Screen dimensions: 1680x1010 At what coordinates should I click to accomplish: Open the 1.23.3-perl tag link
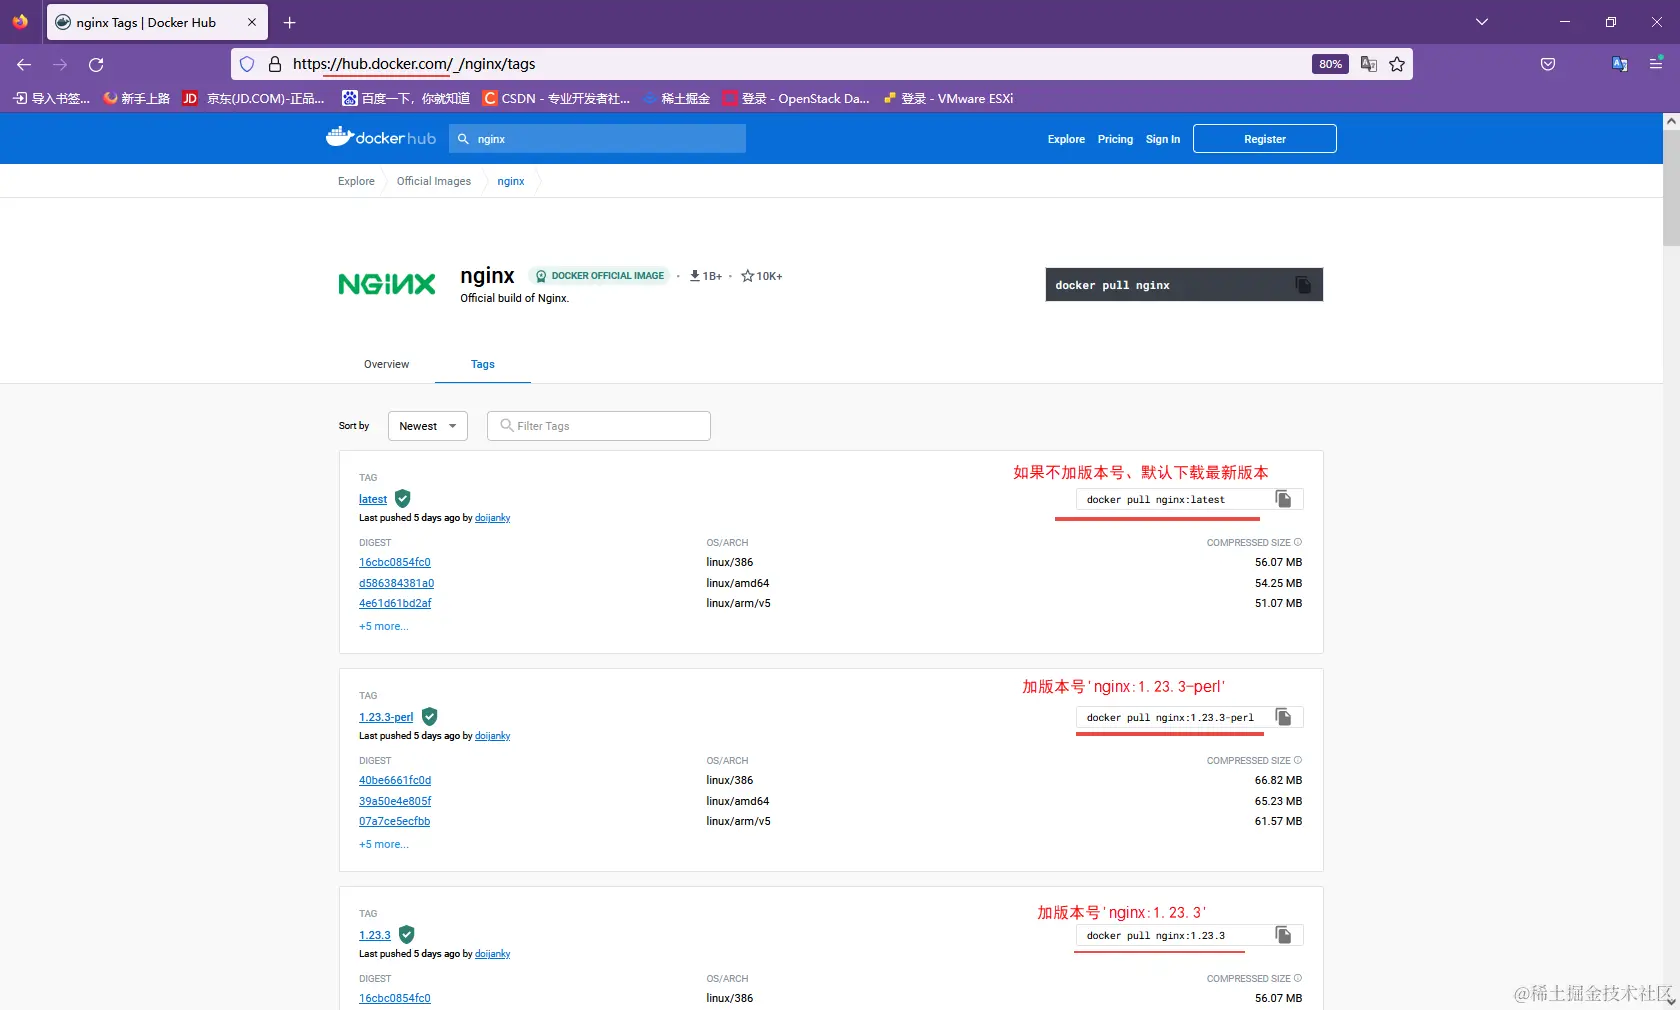pos(386,717)
